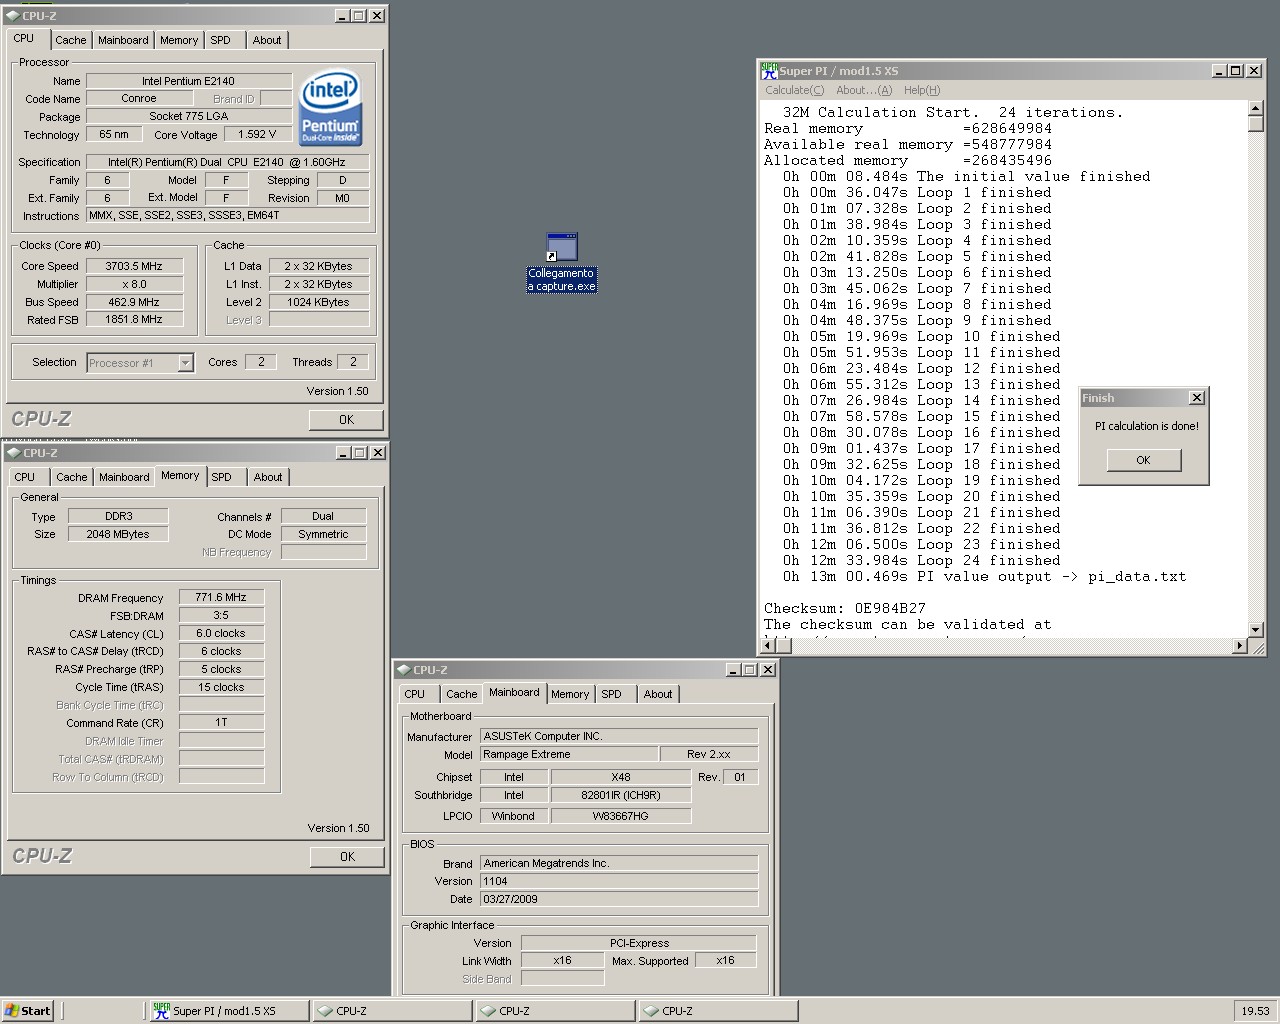Click the CPU-Z CPU window title icon
1280x1024 pixels.
pyautogui.click(x=12, y=16)
